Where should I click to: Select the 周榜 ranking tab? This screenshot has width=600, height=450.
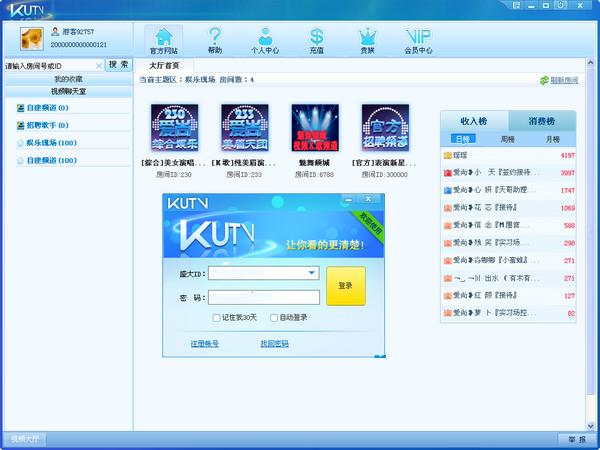[x=508, y=139]
